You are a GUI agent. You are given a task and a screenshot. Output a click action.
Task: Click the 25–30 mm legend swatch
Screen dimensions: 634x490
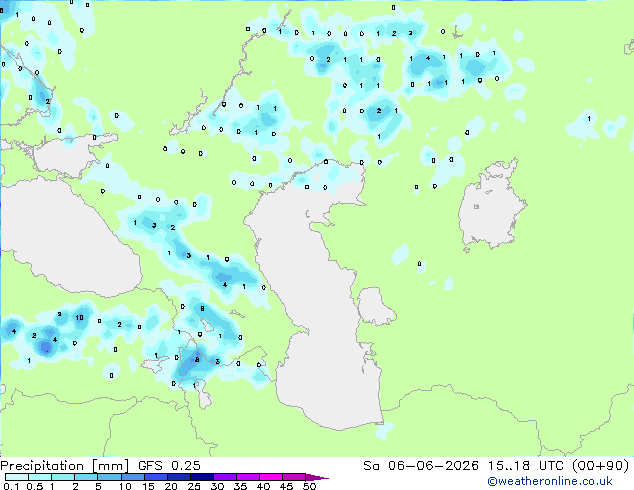coord(201,477)
